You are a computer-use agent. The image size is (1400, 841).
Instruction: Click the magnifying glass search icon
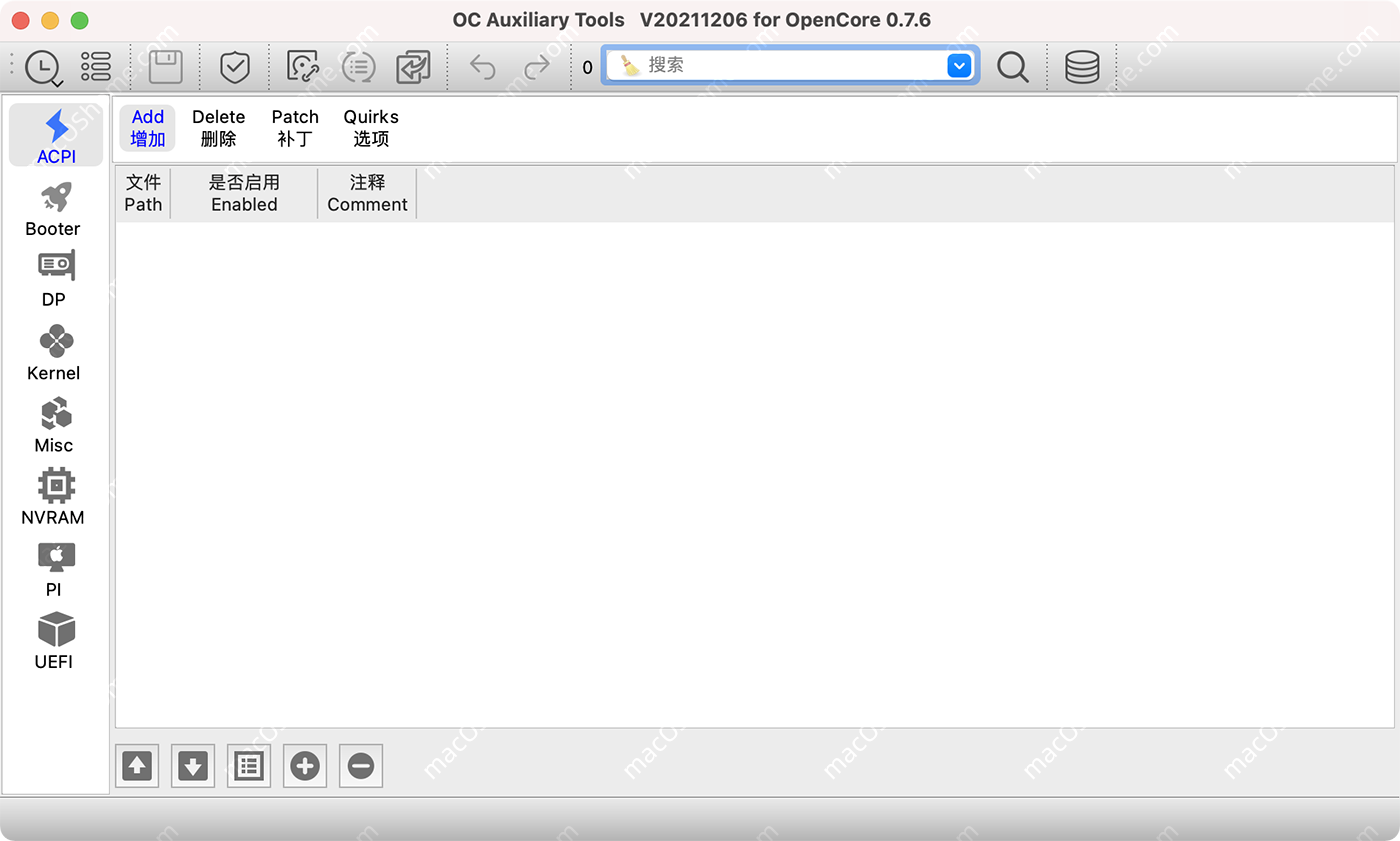coord(1013,67)
